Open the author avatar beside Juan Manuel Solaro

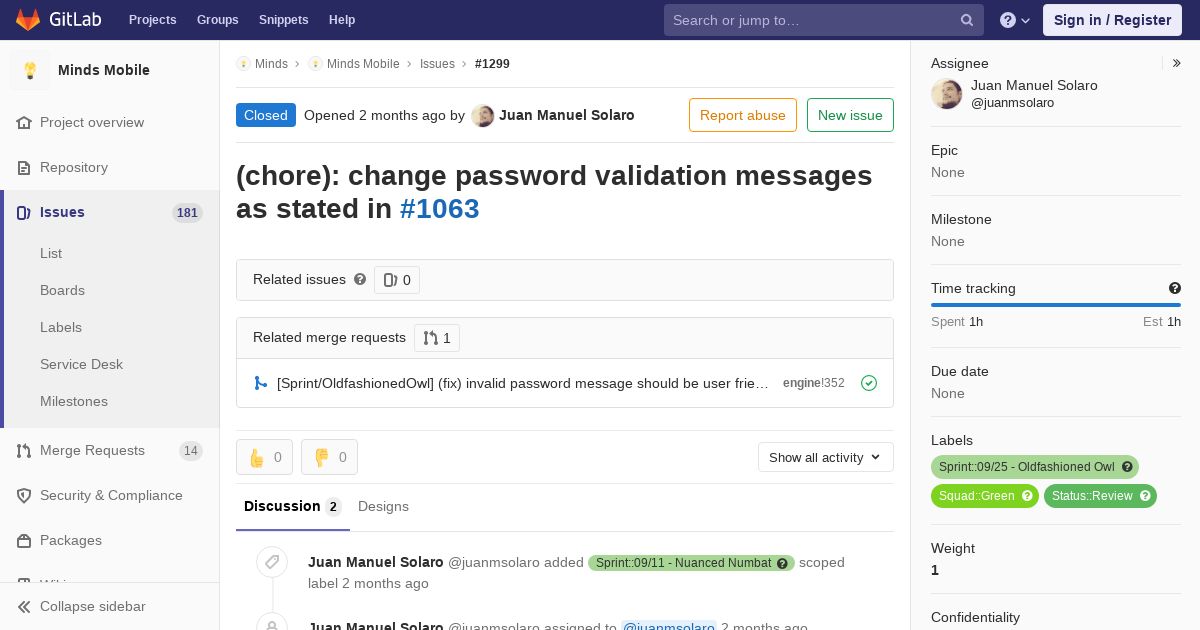(483, 115)
